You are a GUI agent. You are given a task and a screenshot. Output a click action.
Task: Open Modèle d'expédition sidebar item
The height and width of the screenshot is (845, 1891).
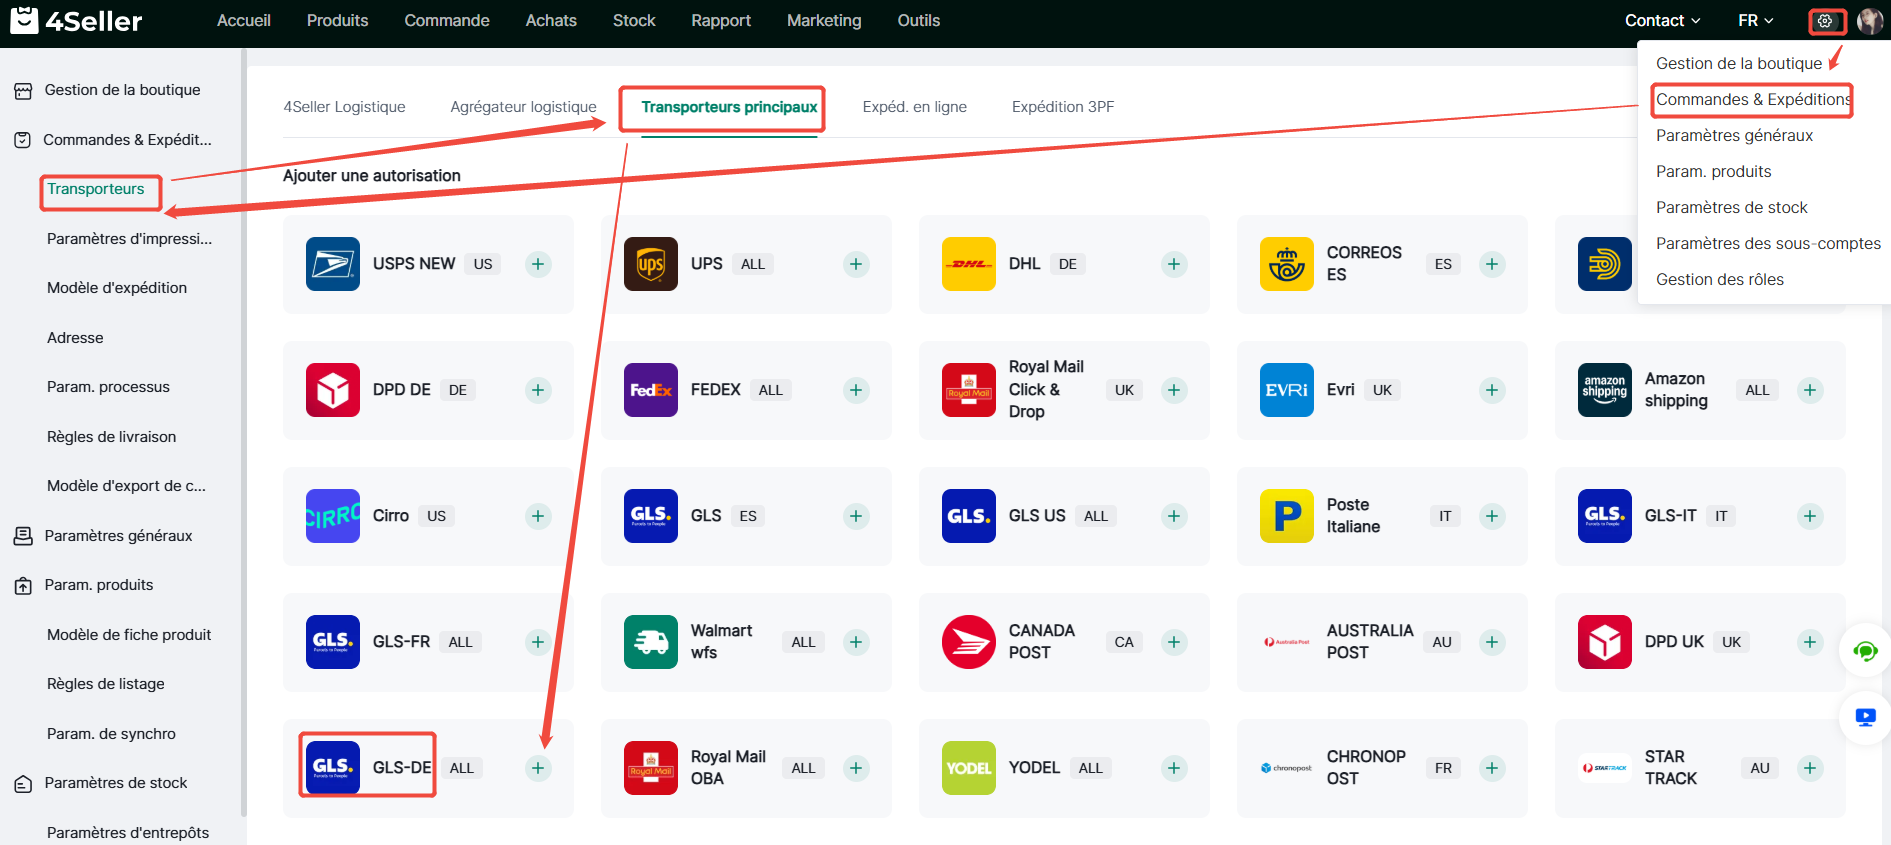coord(117,288)
